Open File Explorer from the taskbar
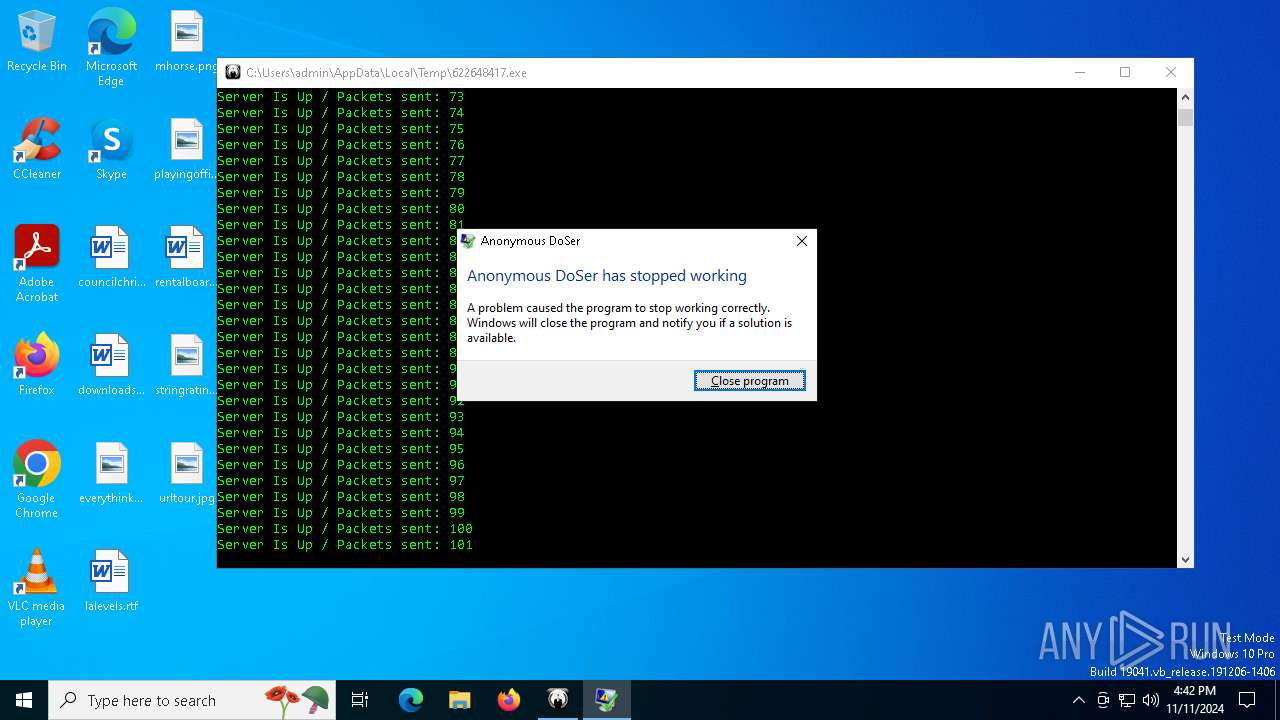Image resolution: width=1280 pixels, height=720 pixels. pos(460,700)
